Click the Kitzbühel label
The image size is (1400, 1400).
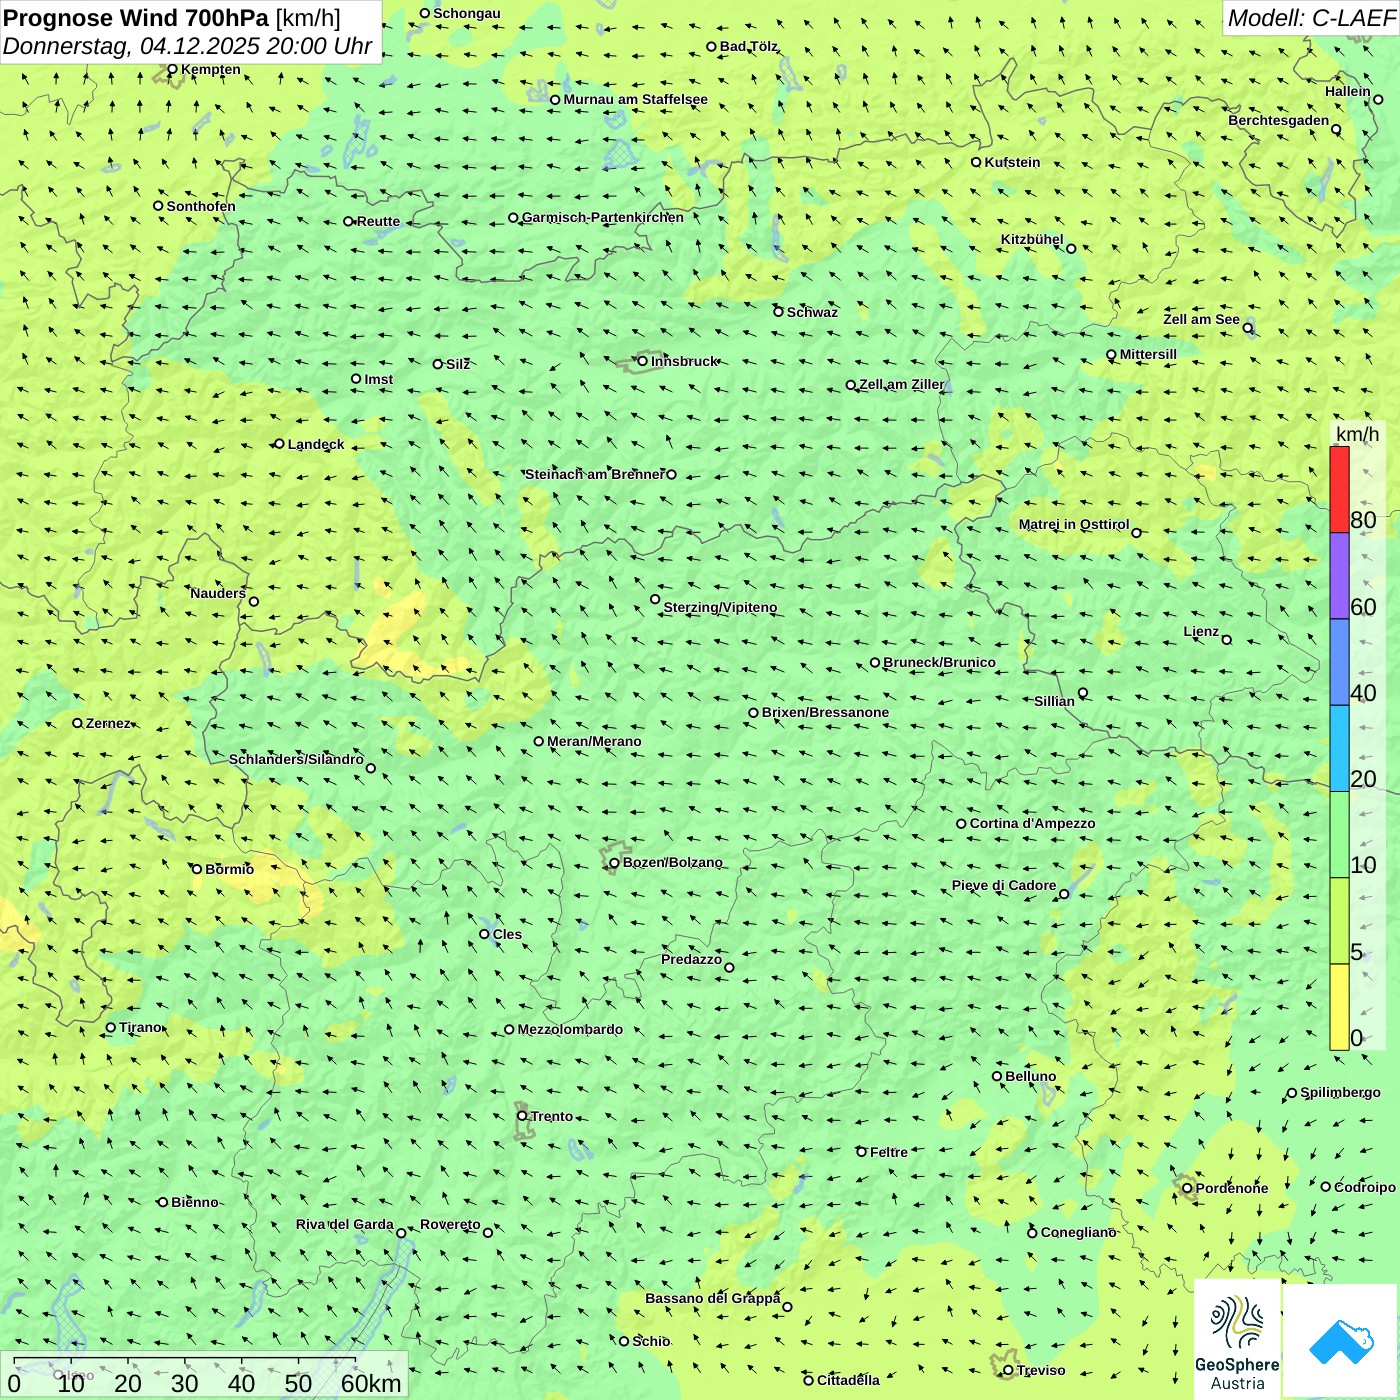(1032, 240)
